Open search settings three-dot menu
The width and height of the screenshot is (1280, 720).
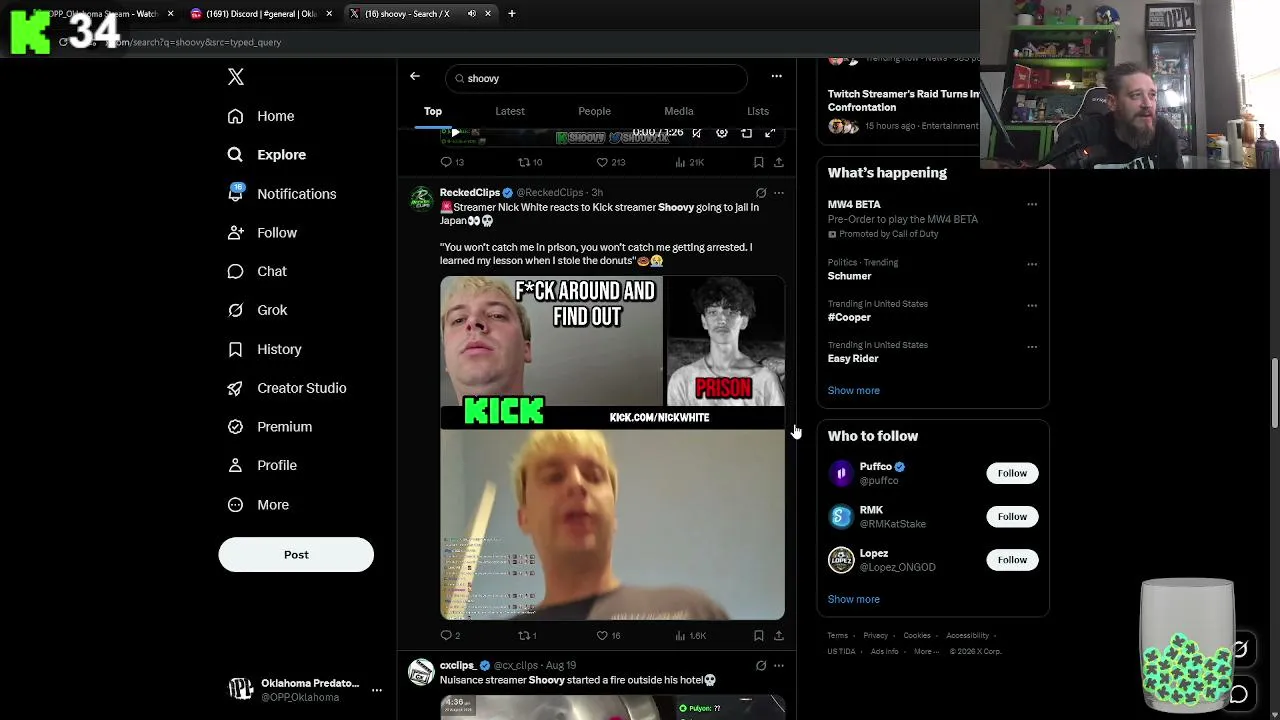[776, 76]
